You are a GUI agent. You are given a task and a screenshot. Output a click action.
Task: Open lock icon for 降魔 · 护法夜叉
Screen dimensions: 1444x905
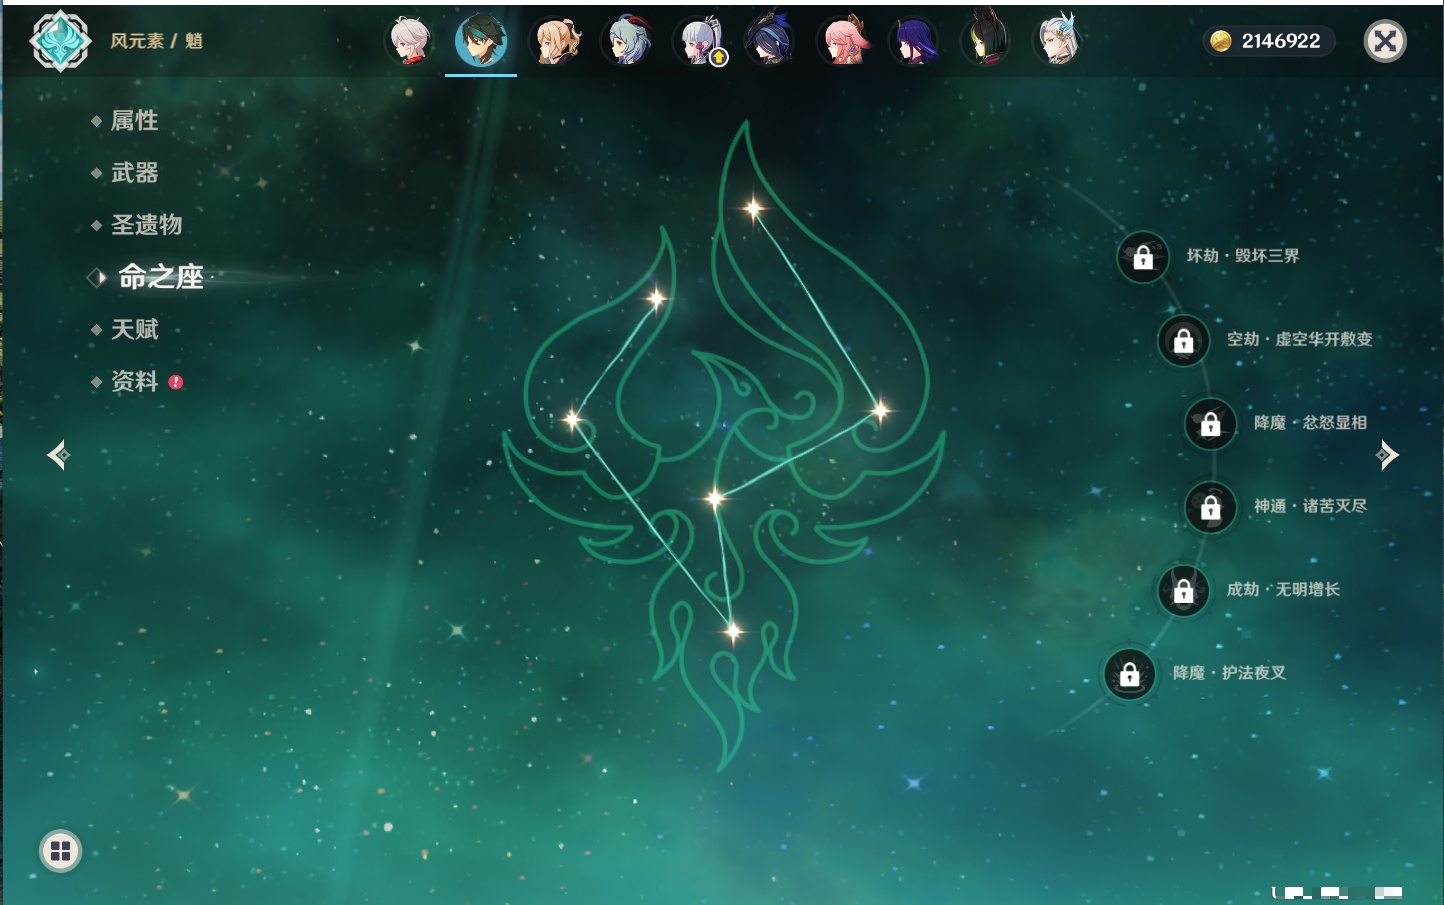pos(1130,674)
